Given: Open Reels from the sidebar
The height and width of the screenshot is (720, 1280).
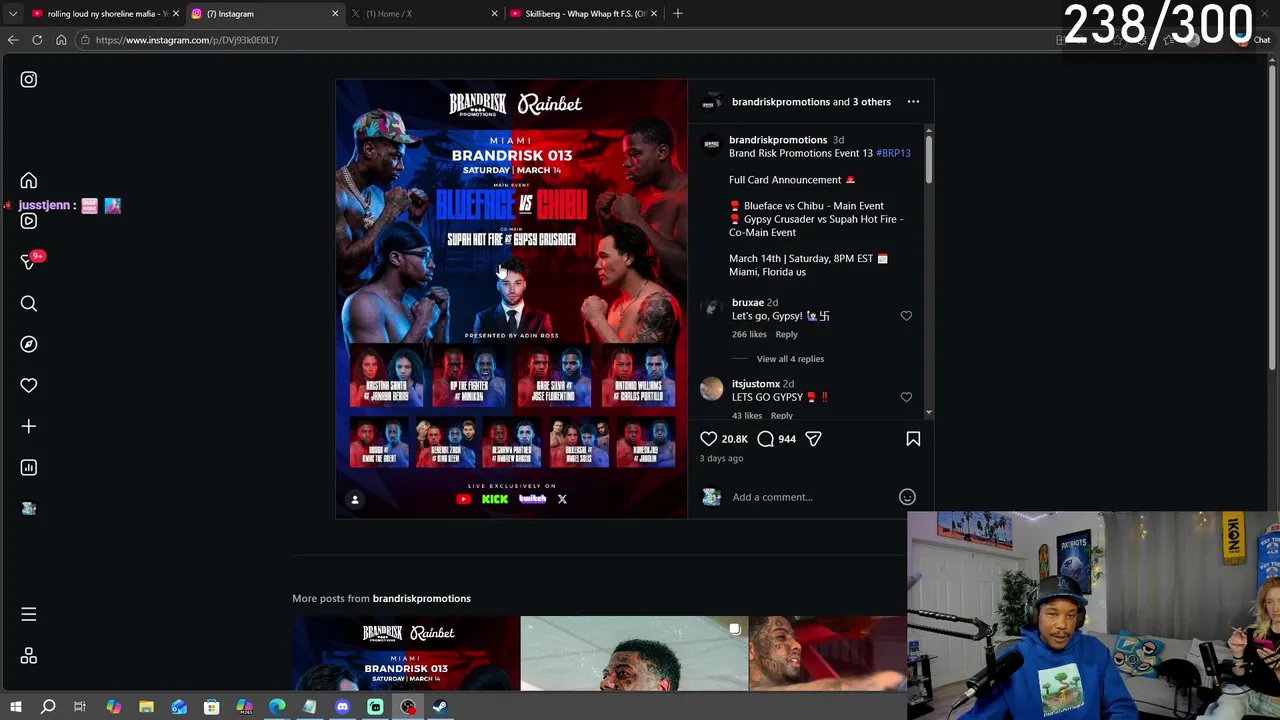Looking at the screenshot, I should point(29,221).
